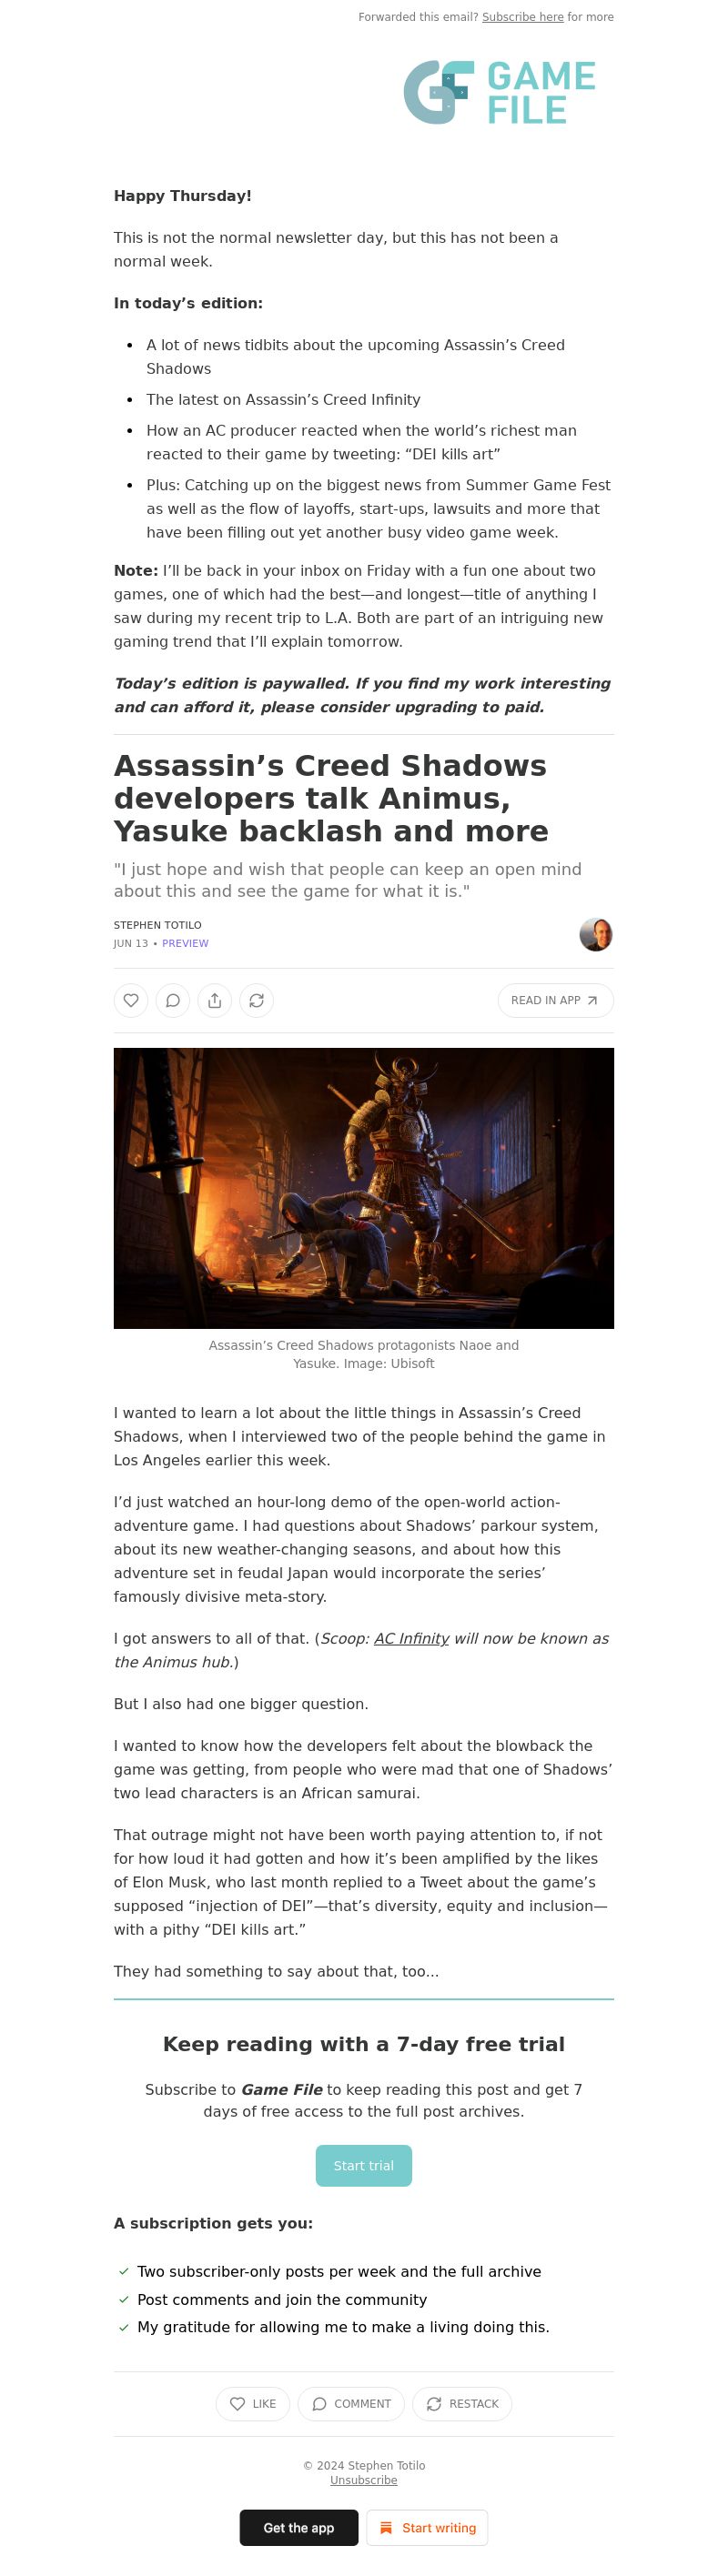Click the COMMENT button in the footer
This screenshot has height=2576, width=728.
(351, 2403)
